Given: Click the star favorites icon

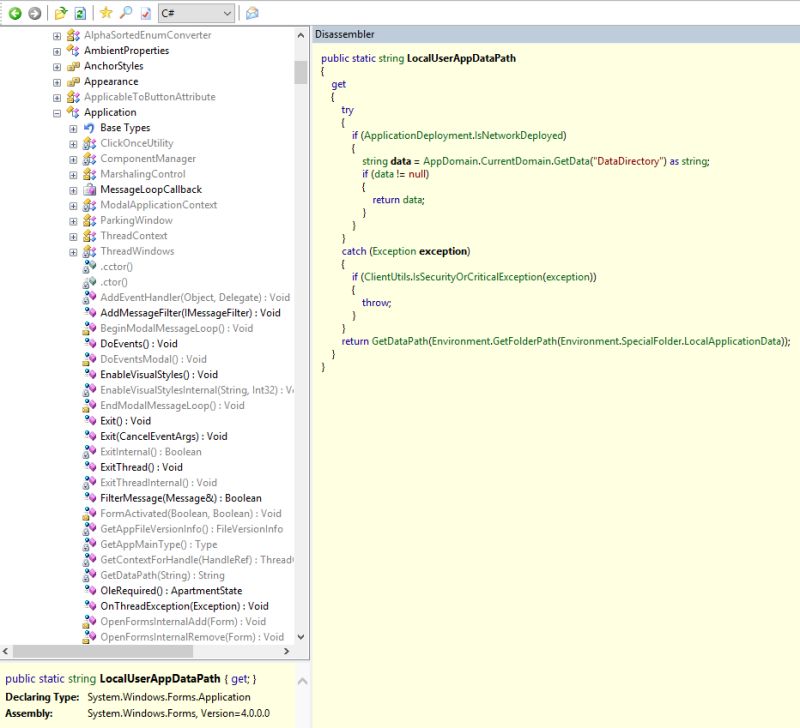Looking at the screenshot, I should coord(105,13).
